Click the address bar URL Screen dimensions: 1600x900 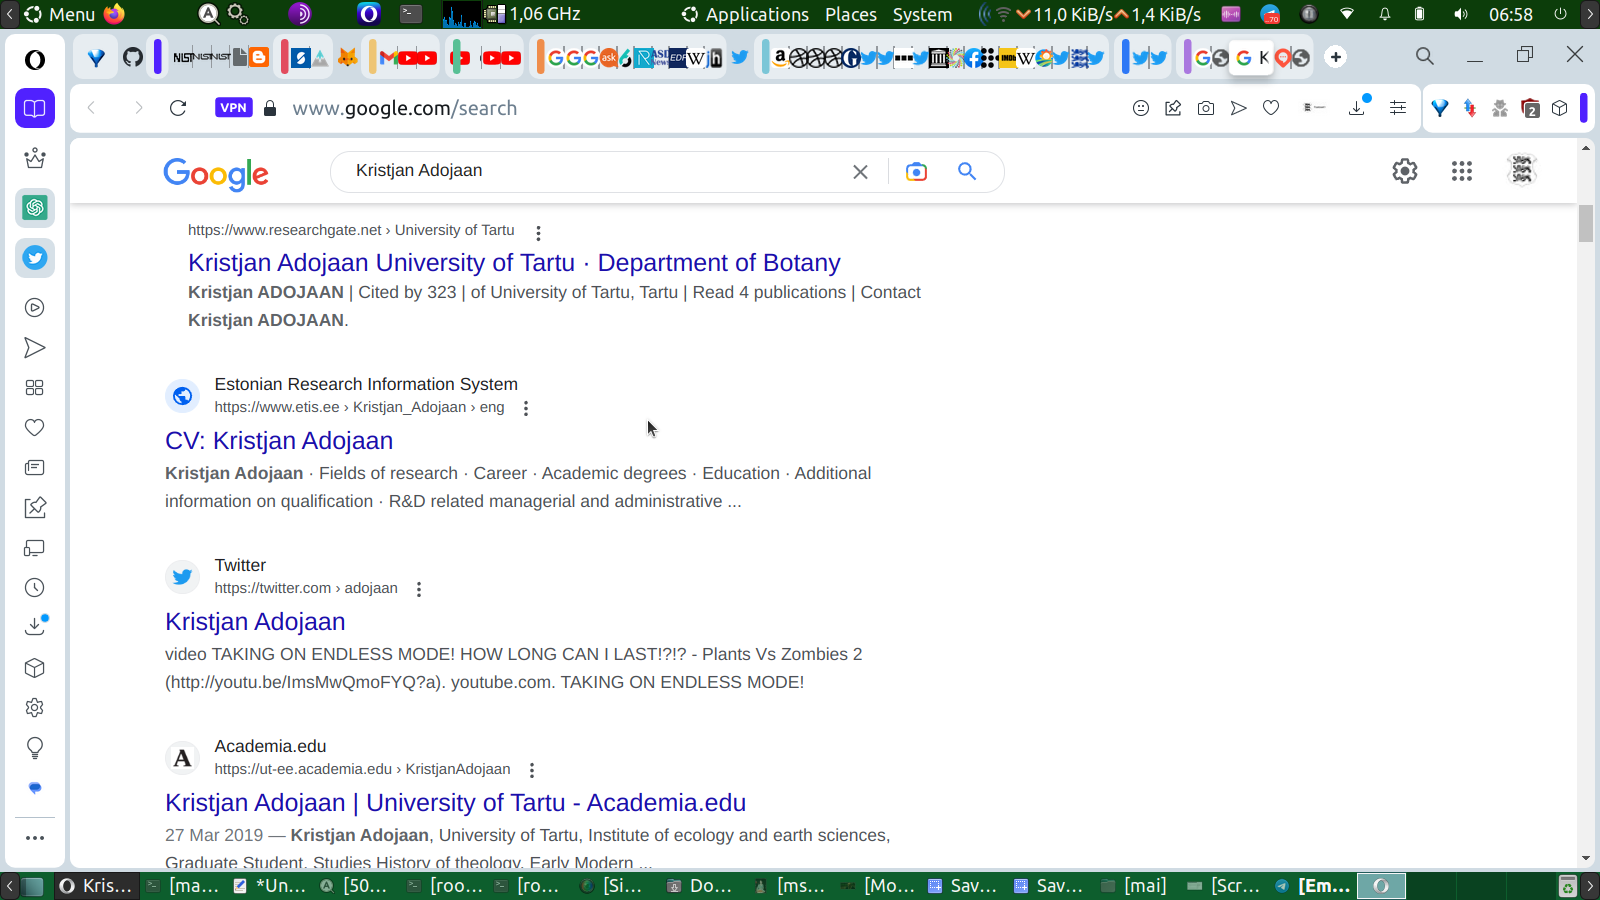click(x=405, y=108)
